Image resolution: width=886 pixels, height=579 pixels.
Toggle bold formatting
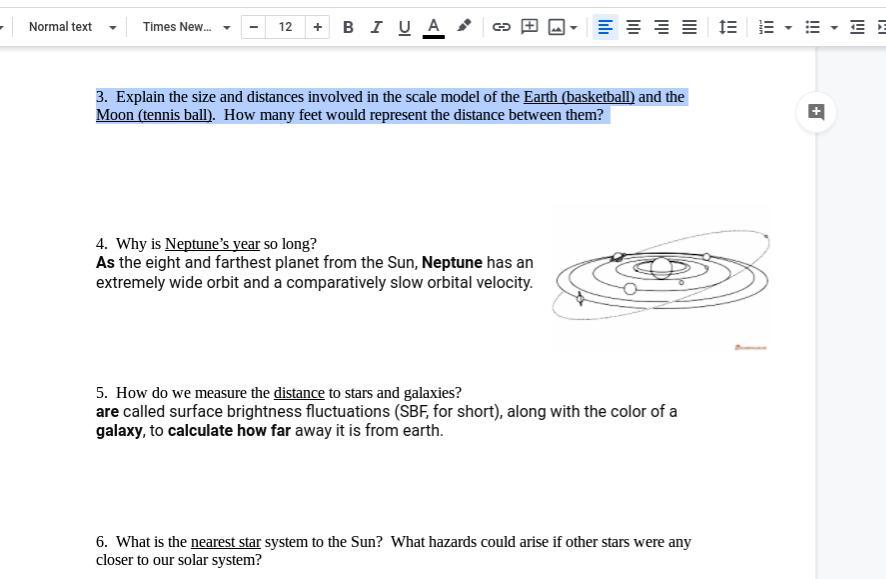coord(348,27)
